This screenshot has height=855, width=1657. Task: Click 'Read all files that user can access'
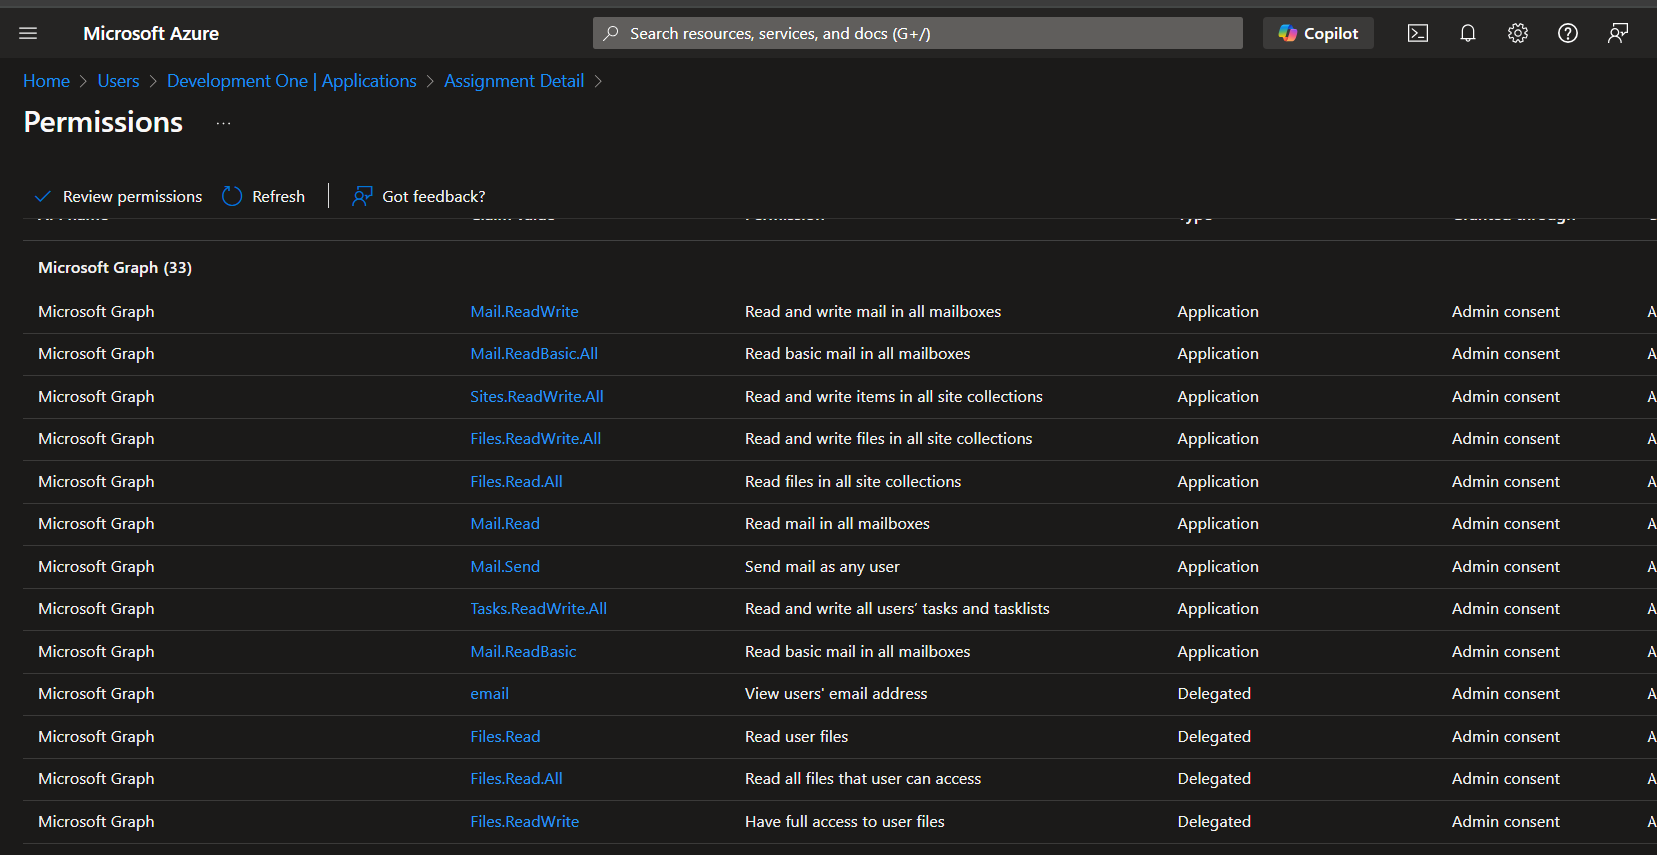coord(863,779)
